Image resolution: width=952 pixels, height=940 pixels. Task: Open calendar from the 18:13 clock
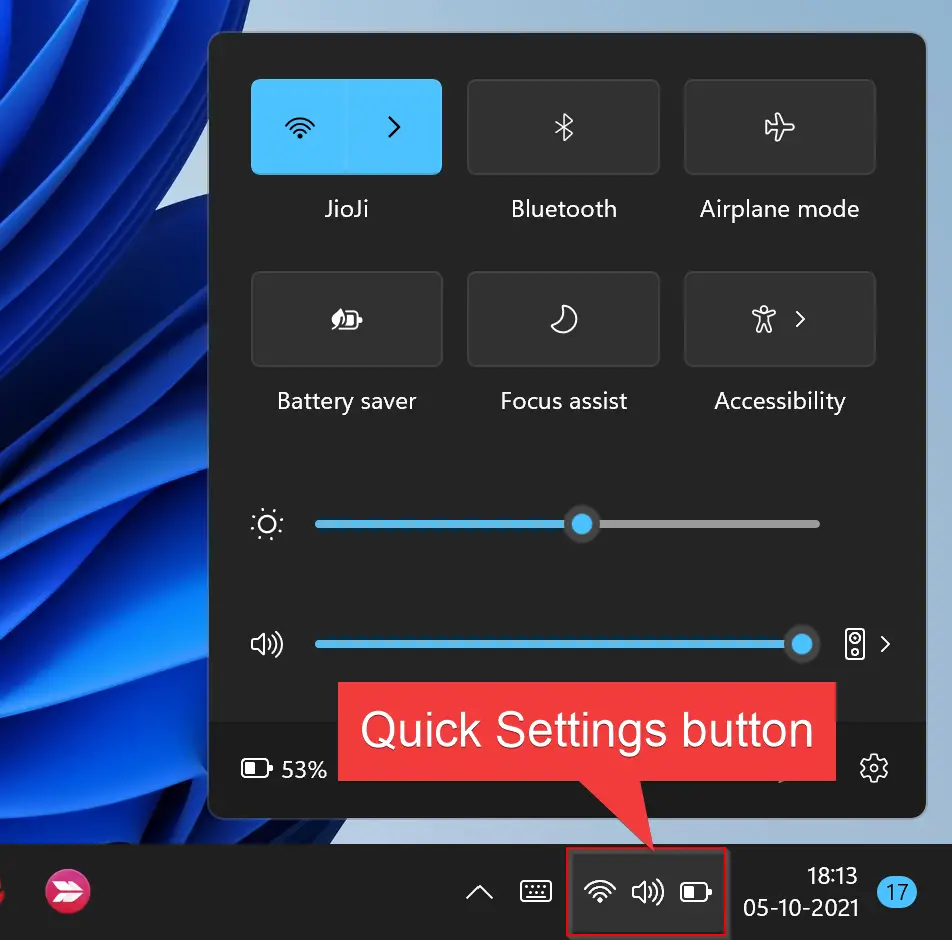801,891
